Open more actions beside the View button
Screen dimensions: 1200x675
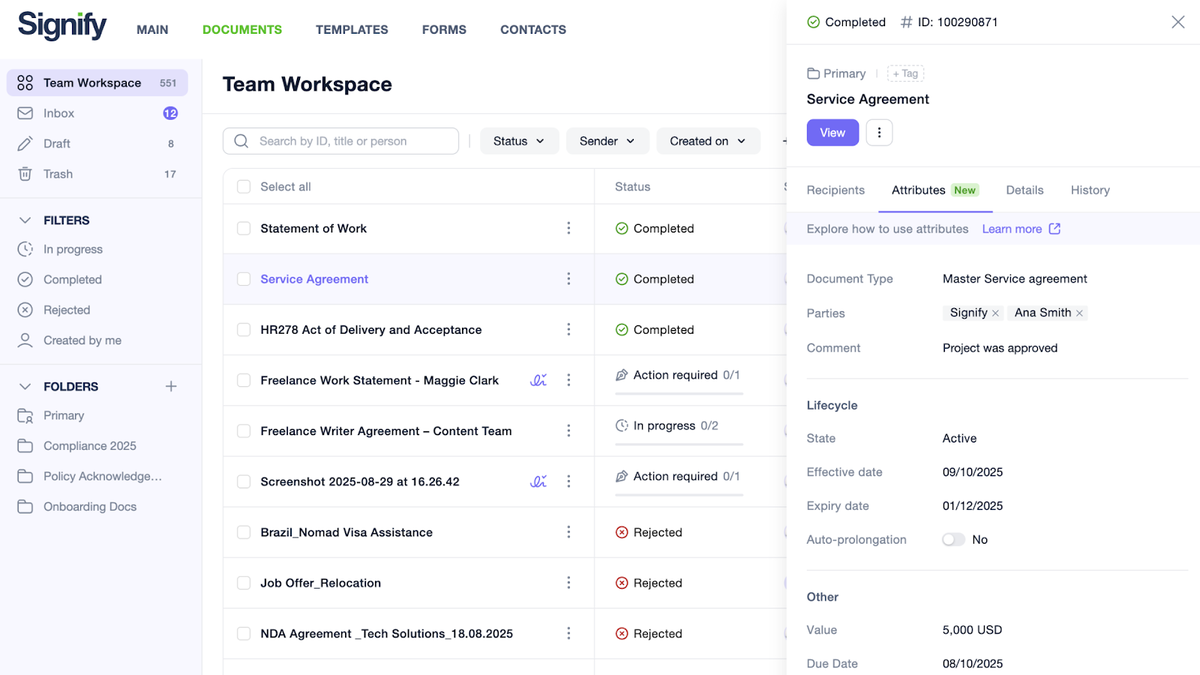coord(879,132)
